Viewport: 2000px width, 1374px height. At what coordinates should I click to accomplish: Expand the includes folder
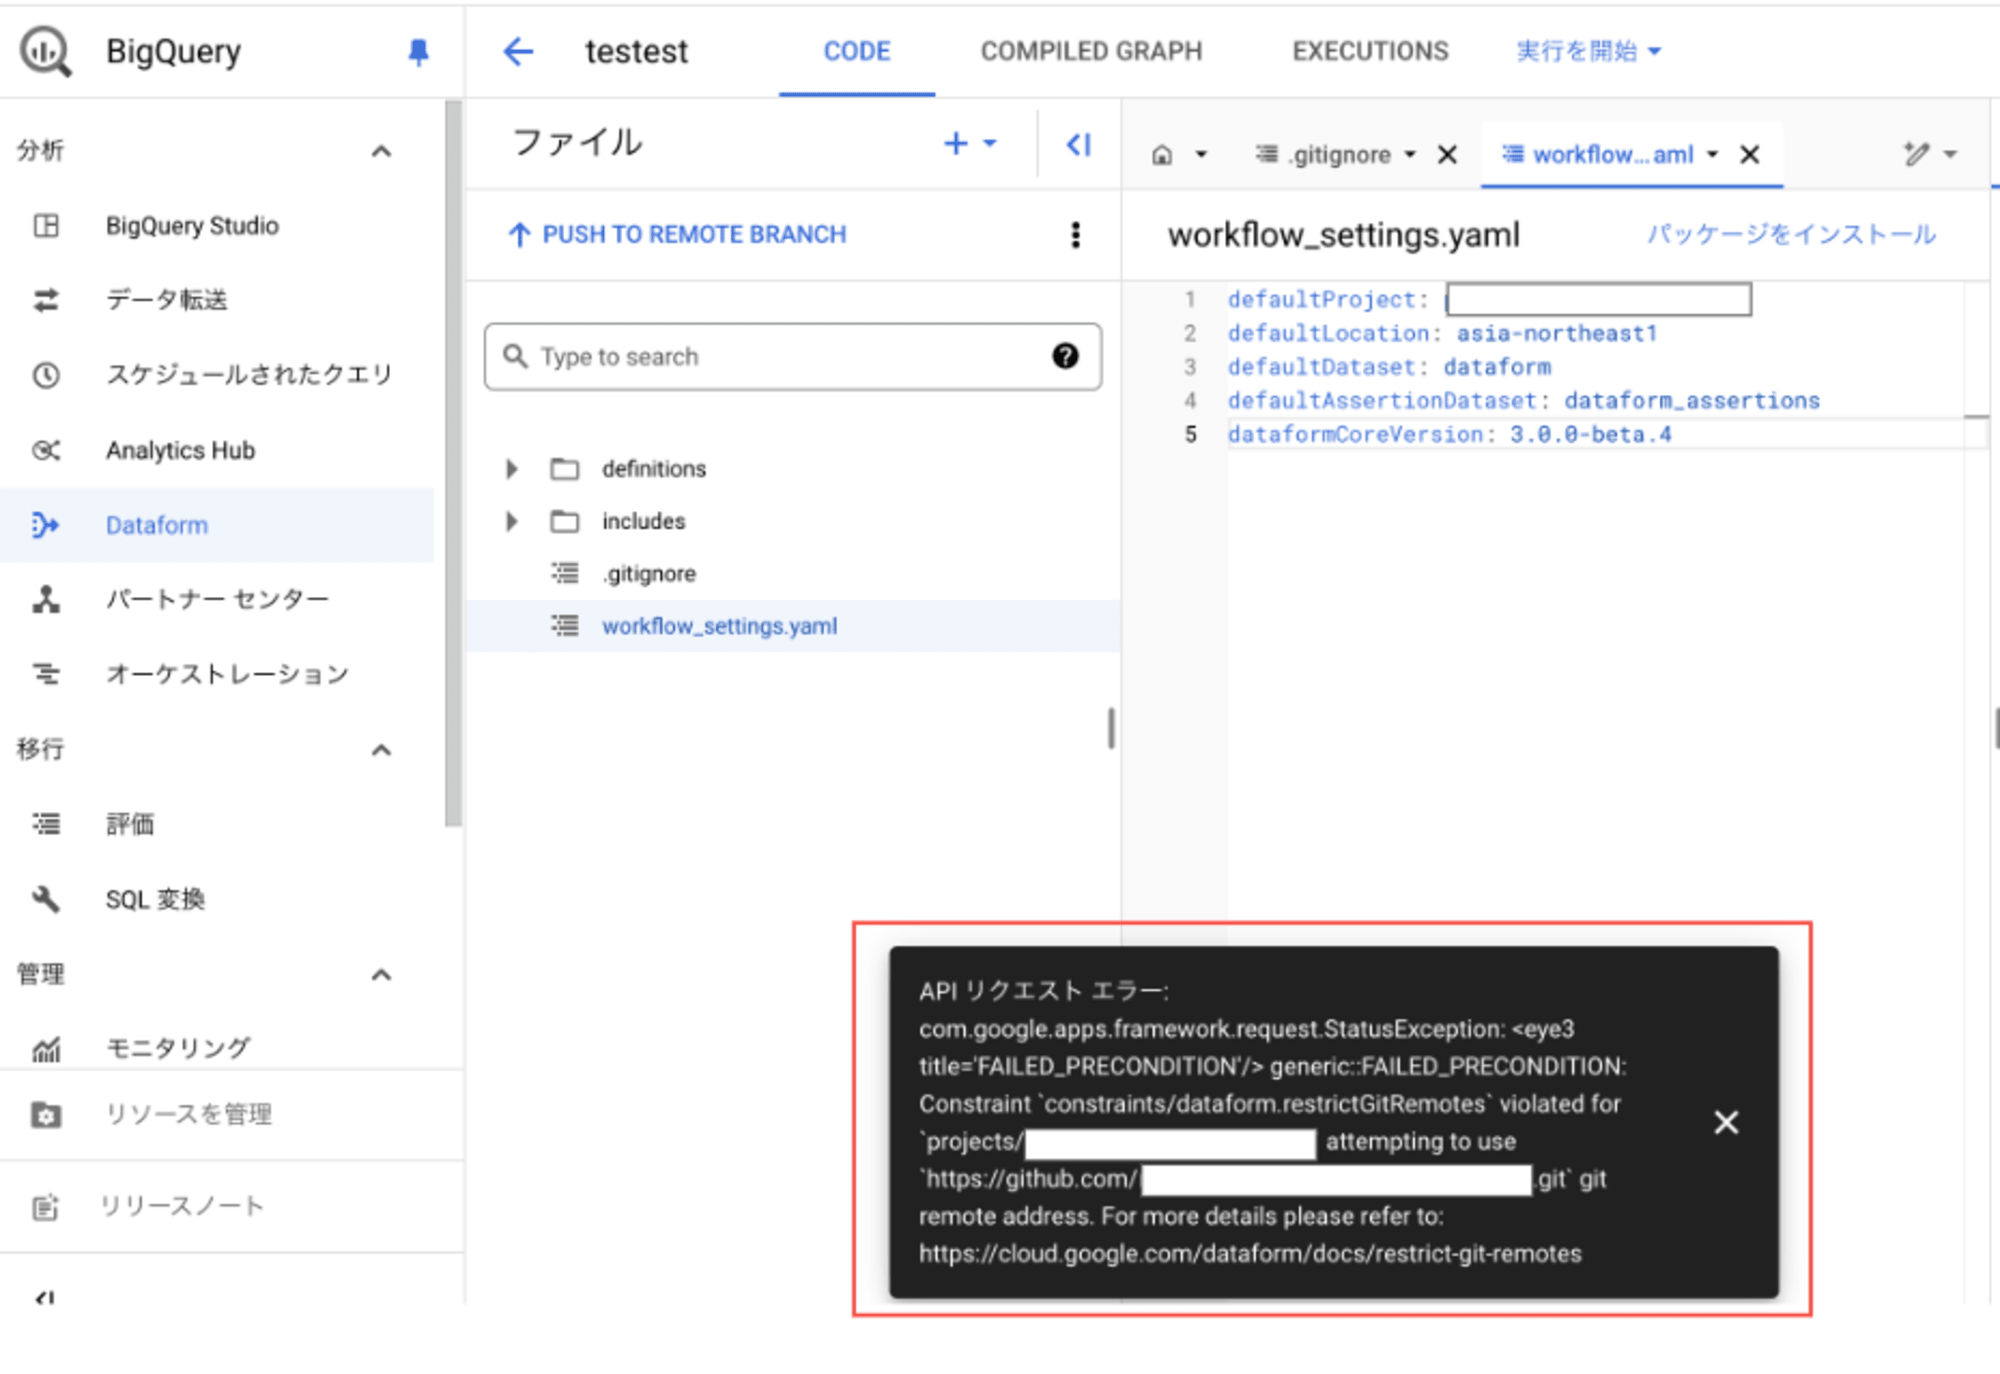(x=512, y=521)
